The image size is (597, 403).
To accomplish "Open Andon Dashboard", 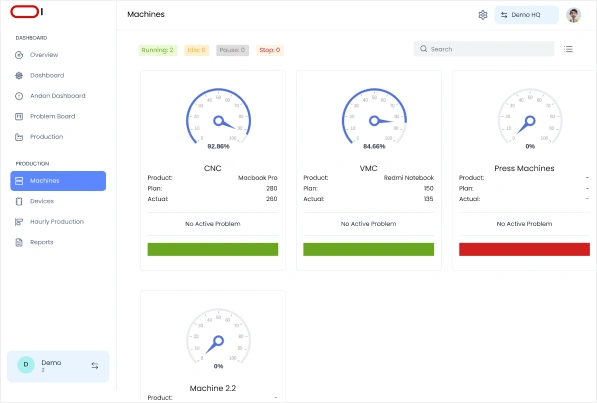I will 58,96.
